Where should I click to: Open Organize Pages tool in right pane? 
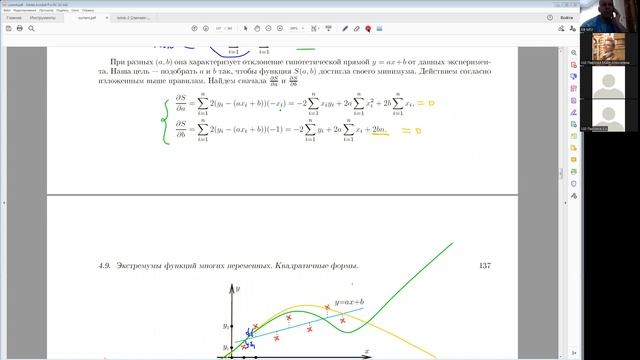coord(573,89)
